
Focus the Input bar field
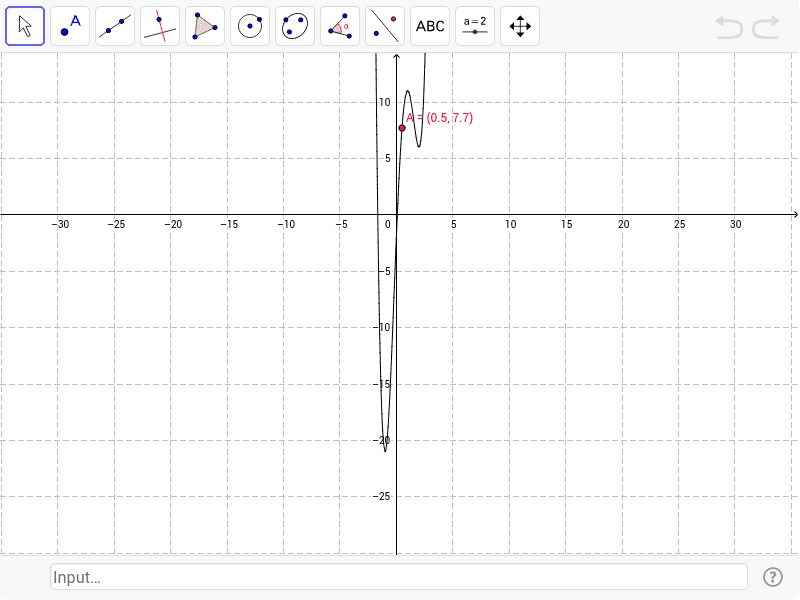coord(399,577)
